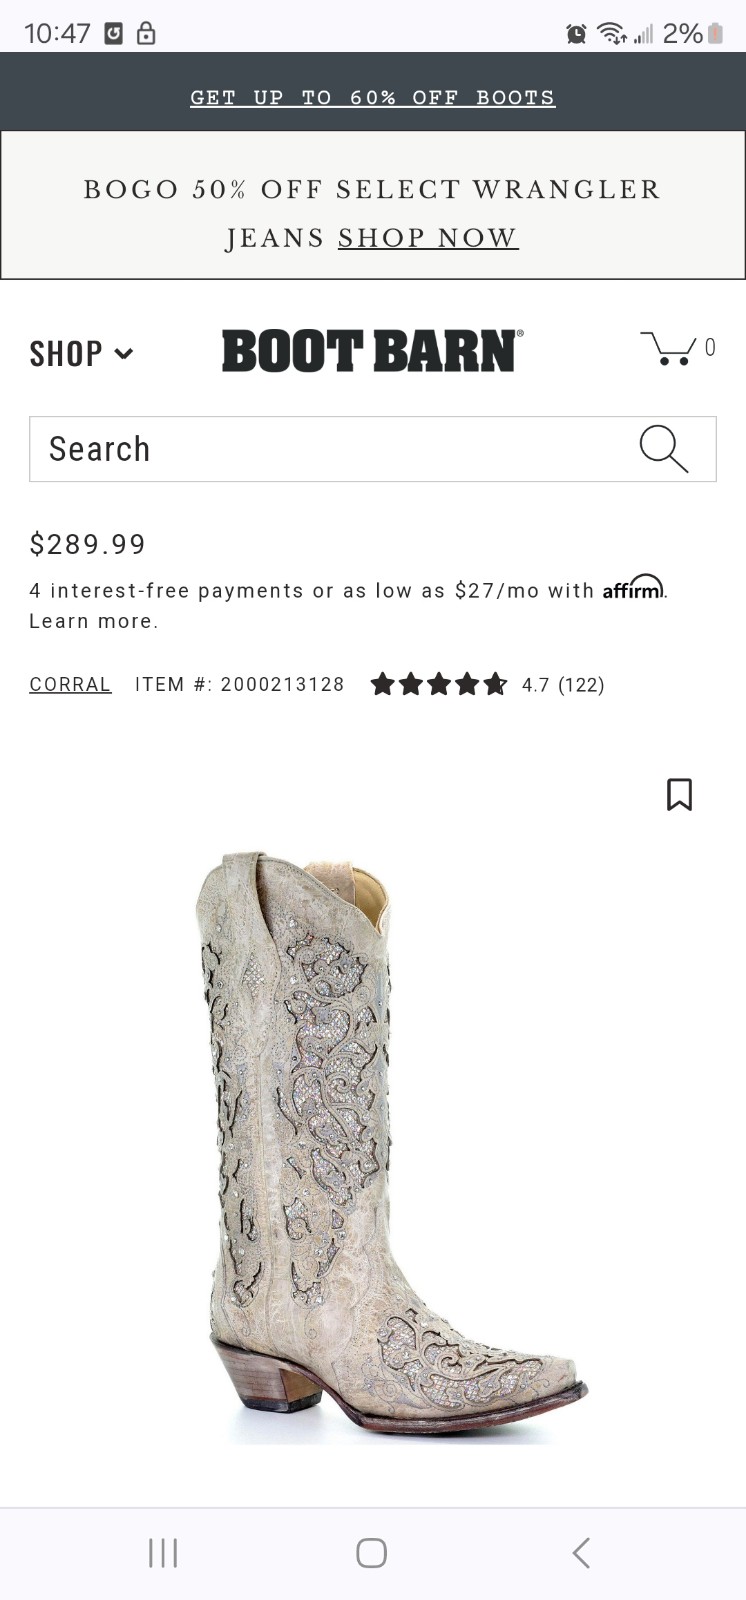Screen dimensions: 746x1600
Task: Focus the Search input field
Action: tap(330, 449)
